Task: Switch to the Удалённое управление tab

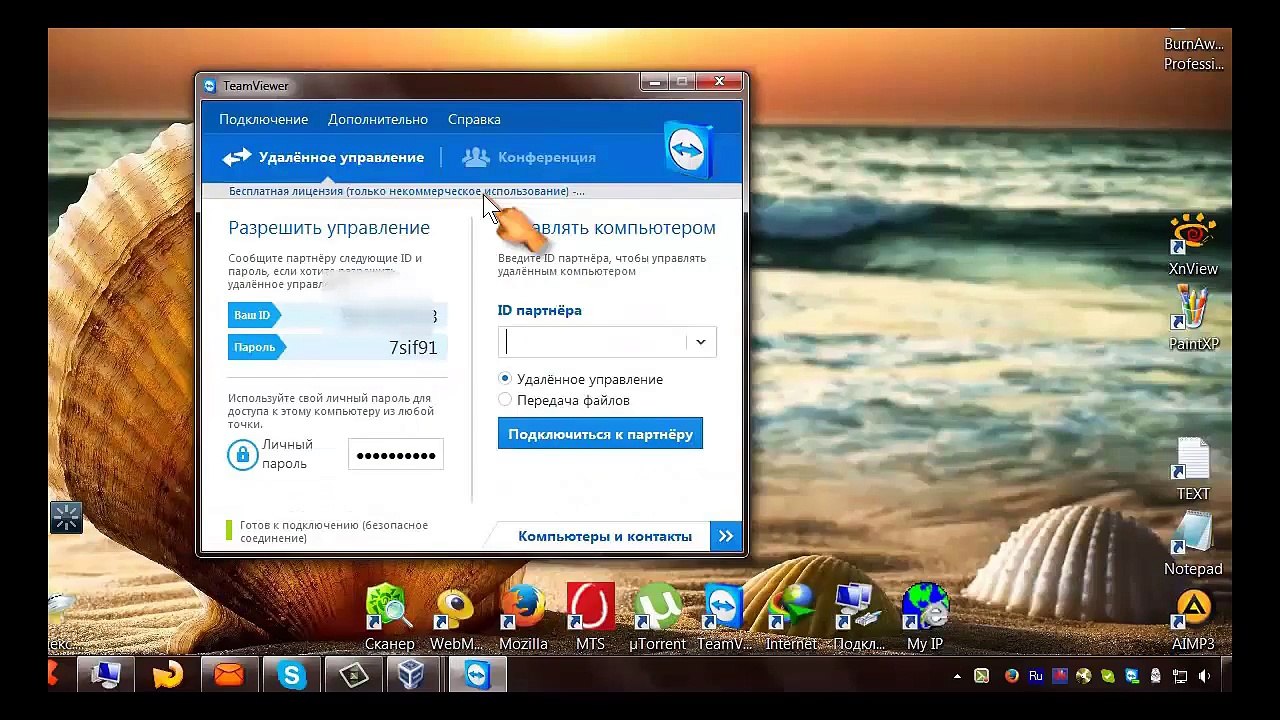Action: pyautogui.click(x=323, y=157)
